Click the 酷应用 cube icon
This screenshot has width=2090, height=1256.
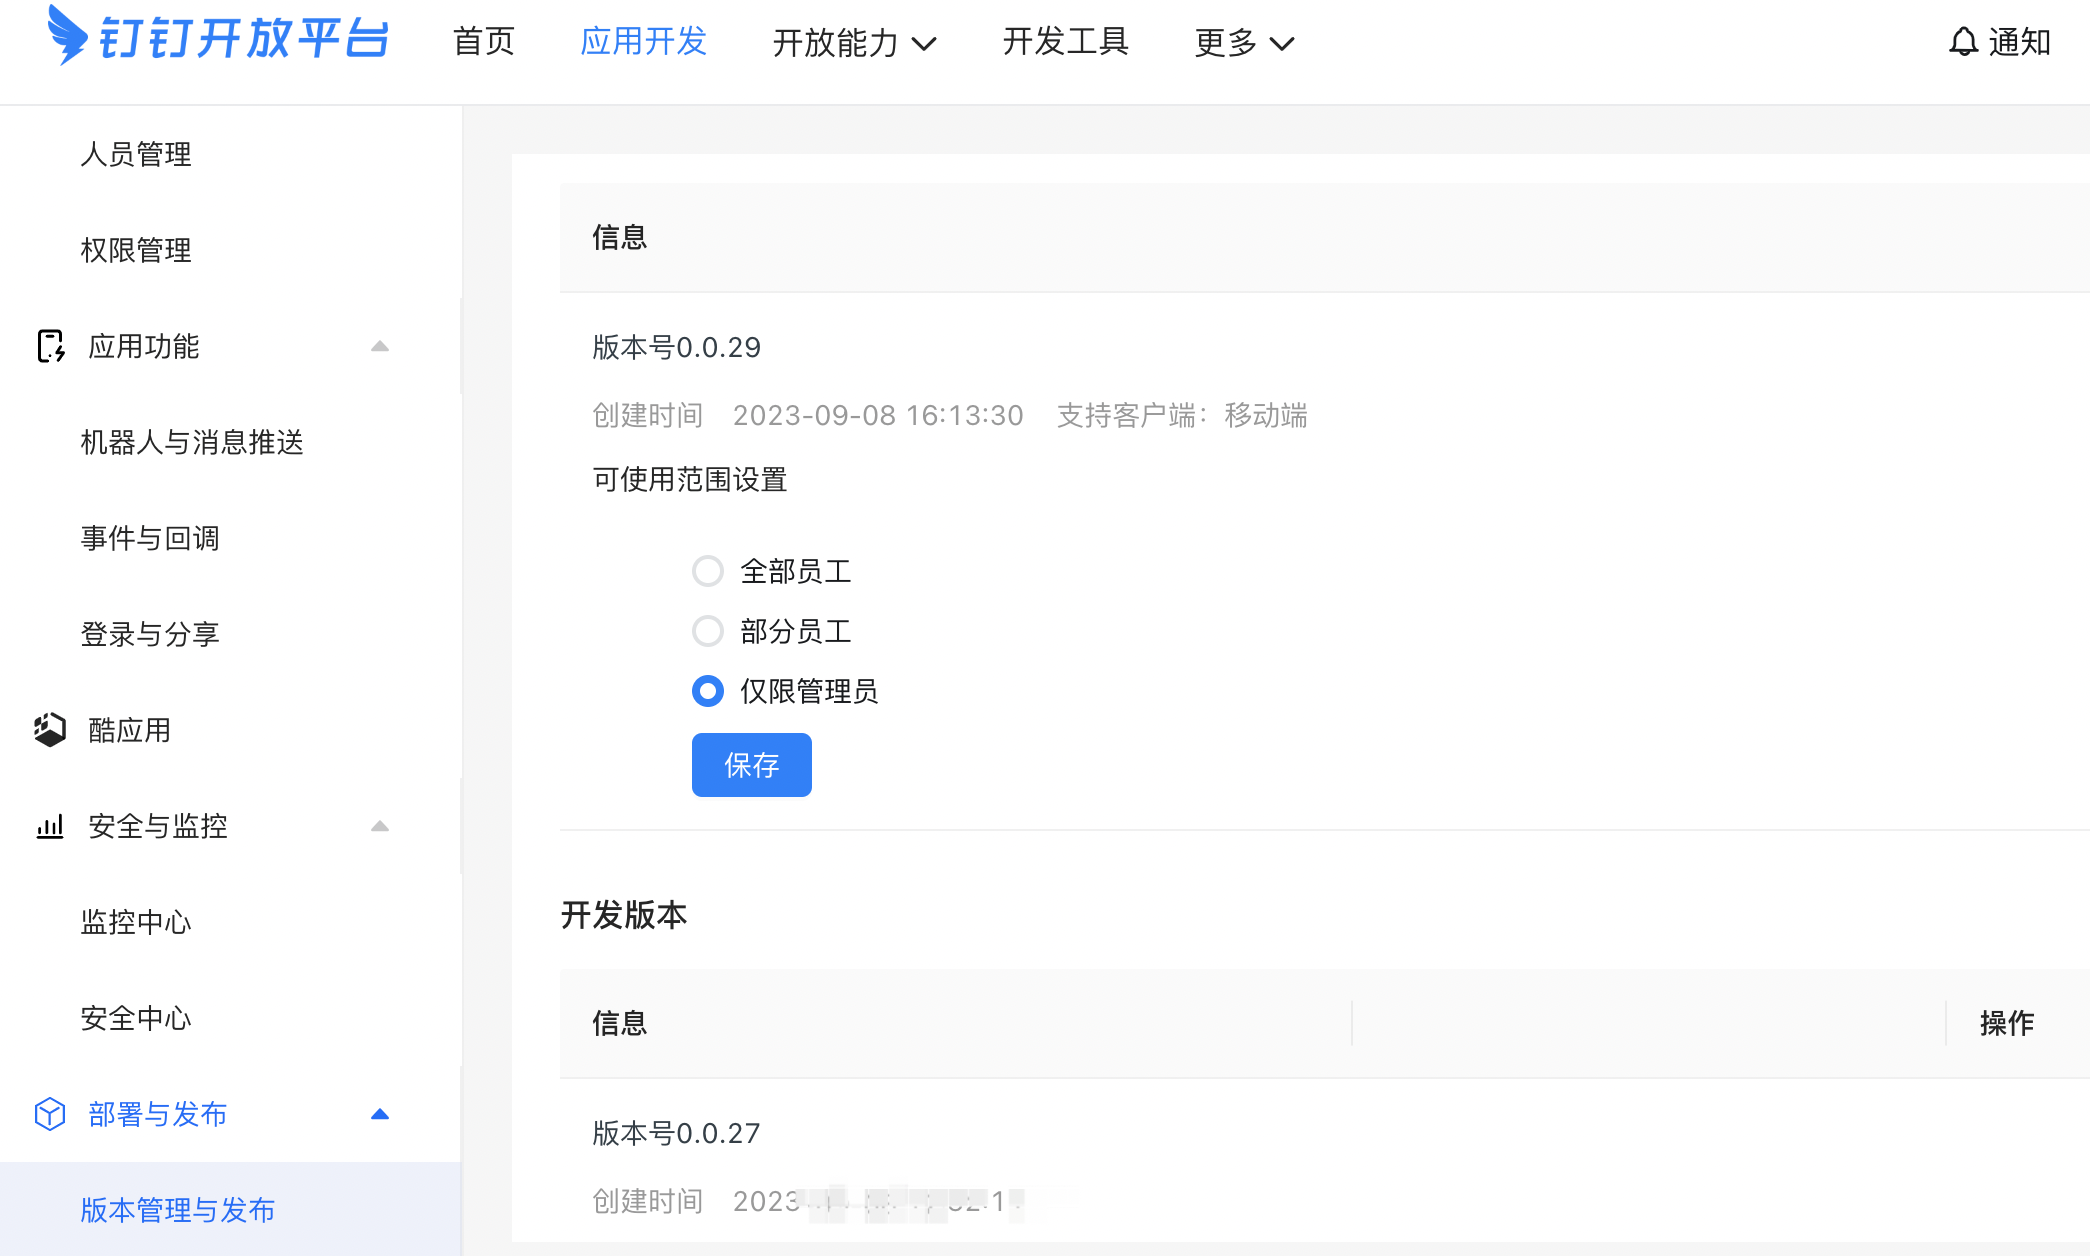click(50, 730)
